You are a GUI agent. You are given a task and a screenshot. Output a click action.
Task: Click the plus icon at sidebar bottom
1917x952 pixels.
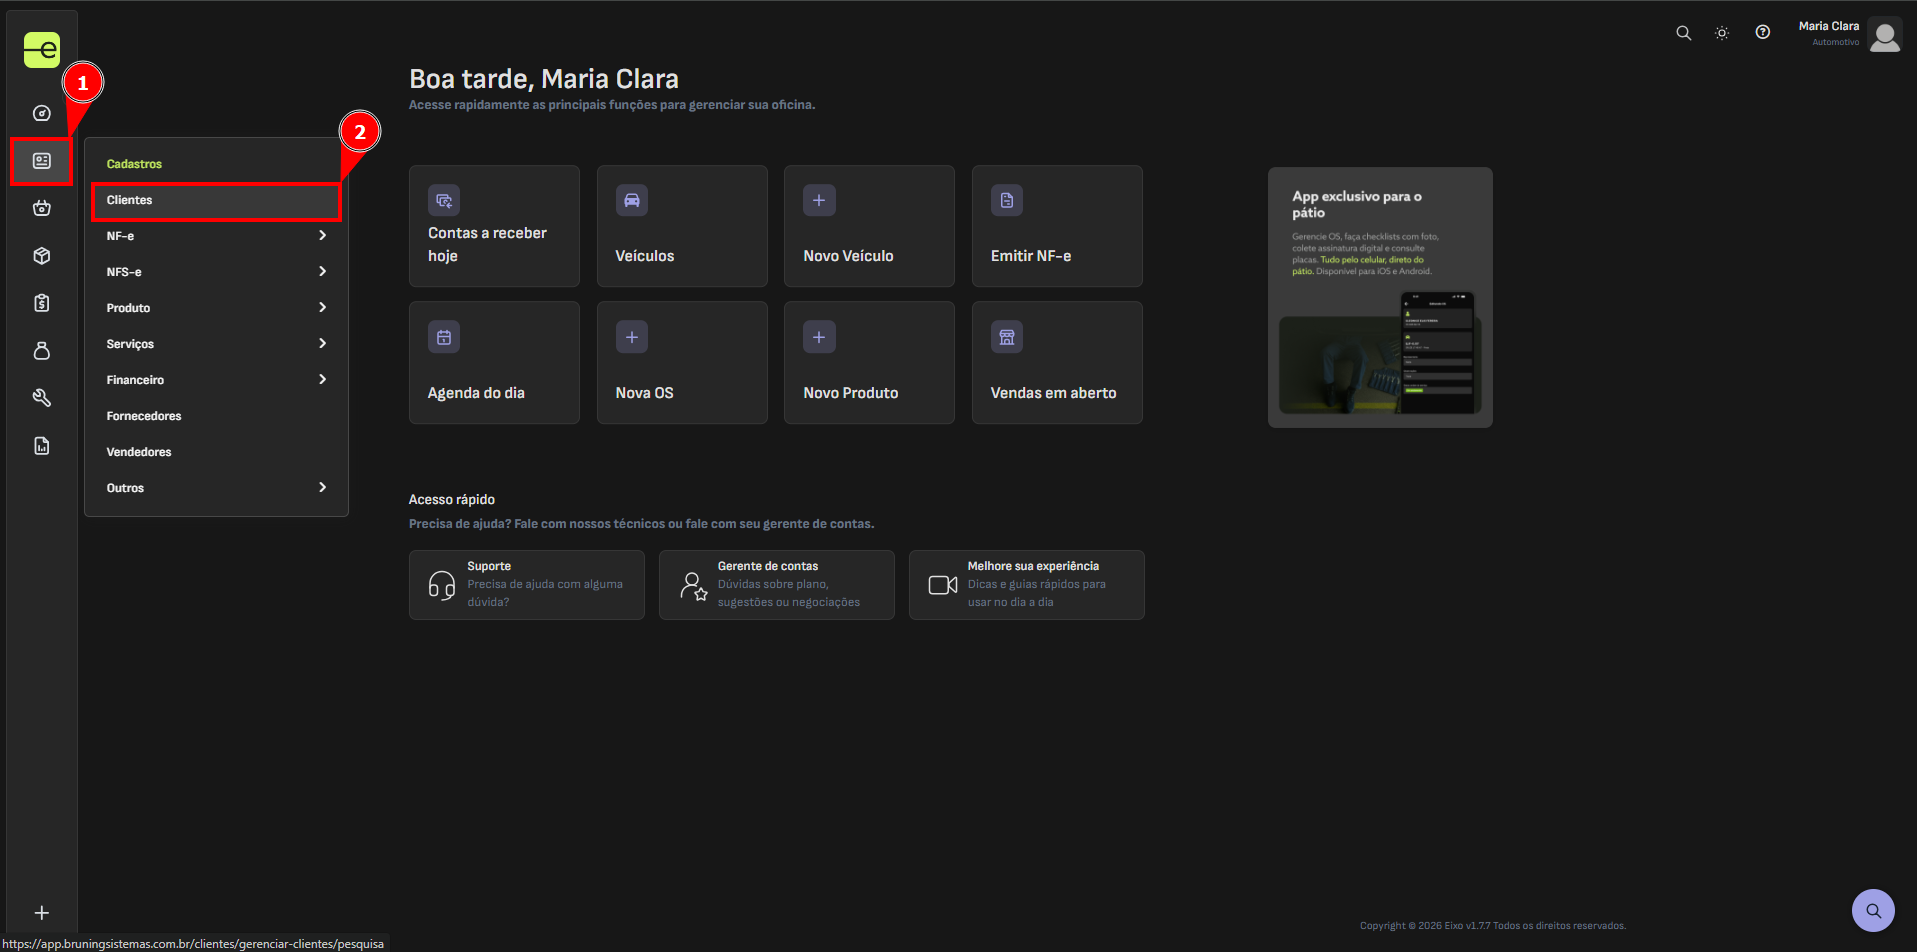[x=41, y=912]
